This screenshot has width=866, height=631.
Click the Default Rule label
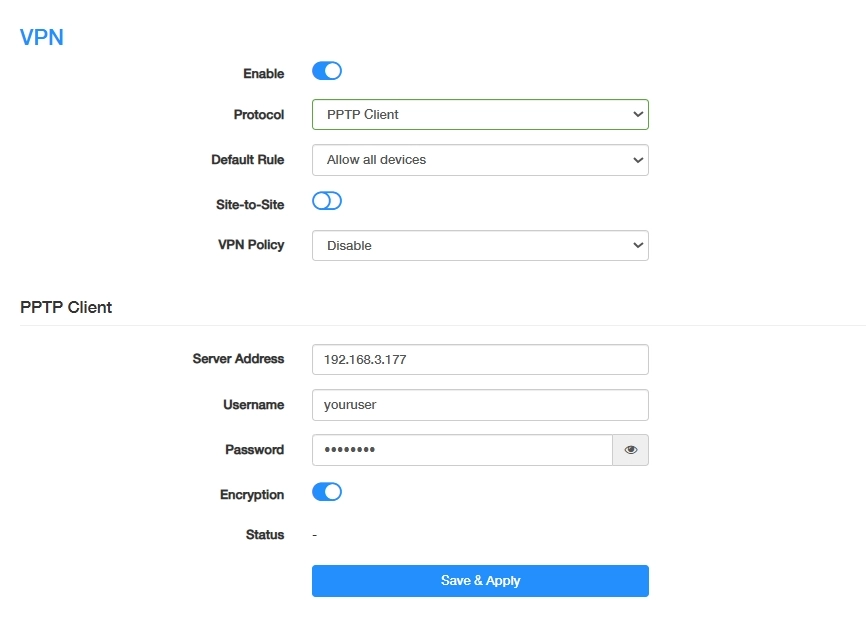click(x=247, y=160)
